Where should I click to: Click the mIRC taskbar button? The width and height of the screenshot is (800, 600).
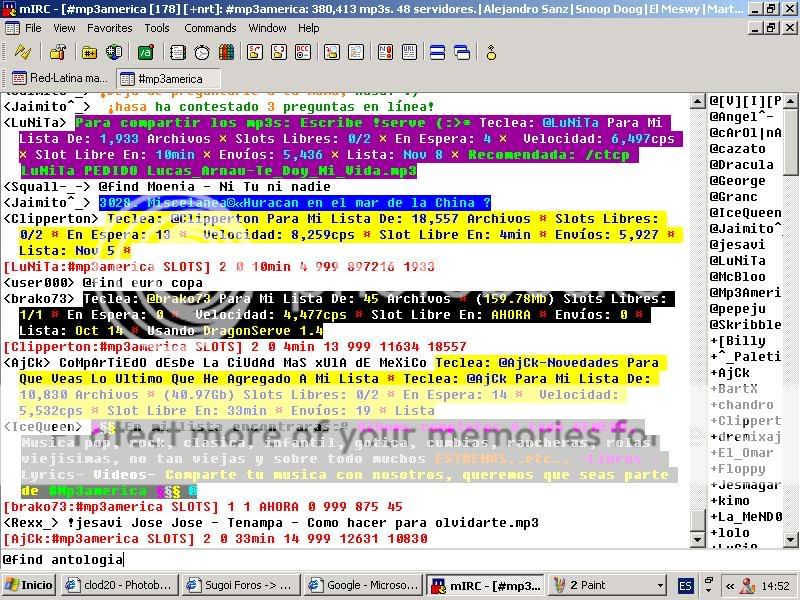pos(485,586)
